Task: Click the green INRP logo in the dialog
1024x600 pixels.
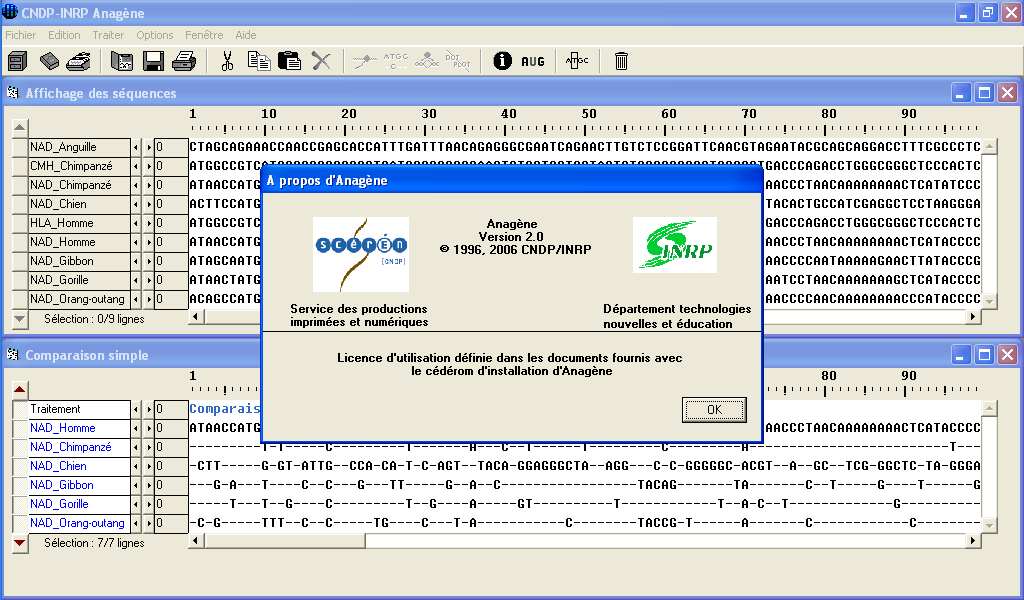Action: 675,245
